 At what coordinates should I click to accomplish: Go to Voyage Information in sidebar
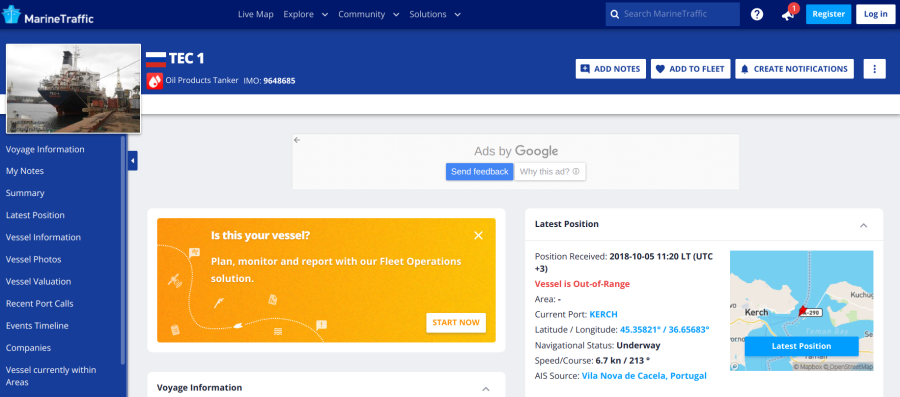[x=45, y=149]
